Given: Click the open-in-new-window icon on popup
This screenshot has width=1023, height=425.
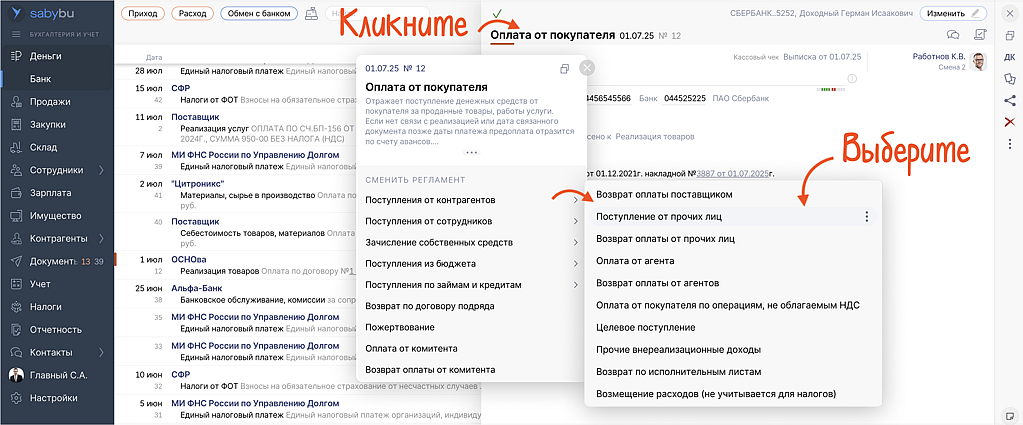Looking at the screenshot, I should click(x=564, y=68).
